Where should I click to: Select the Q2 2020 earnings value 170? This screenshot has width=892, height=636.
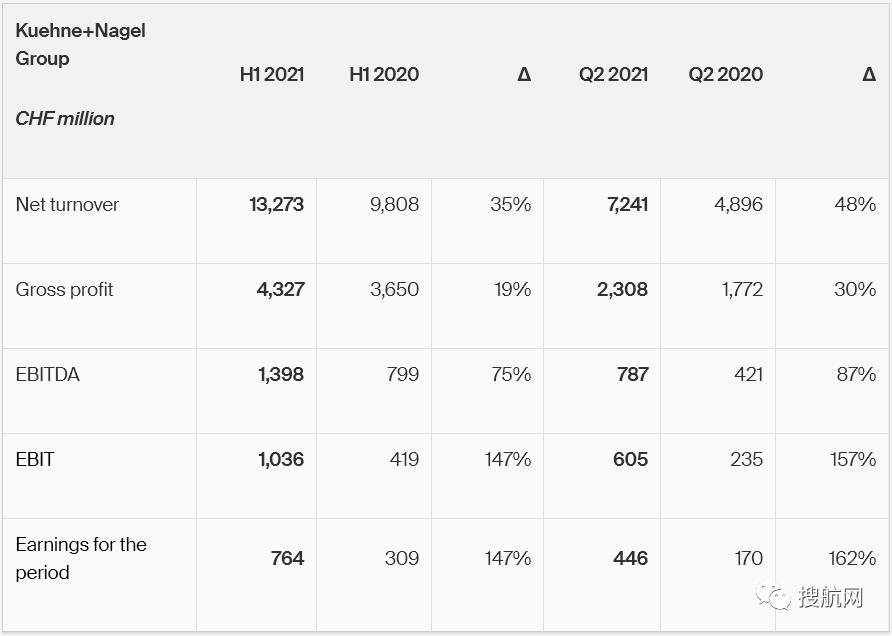pos(748,558)
